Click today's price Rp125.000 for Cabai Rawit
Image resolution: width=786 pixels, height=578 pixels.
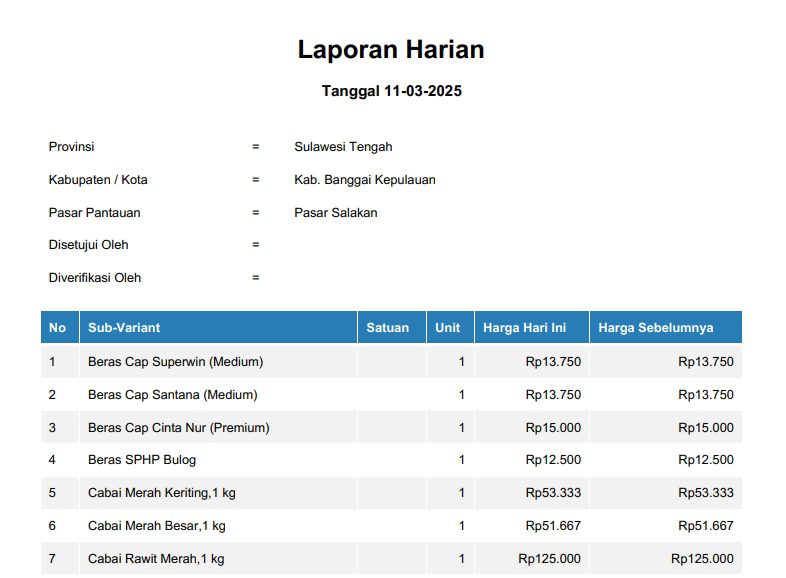tap(549, 559)
